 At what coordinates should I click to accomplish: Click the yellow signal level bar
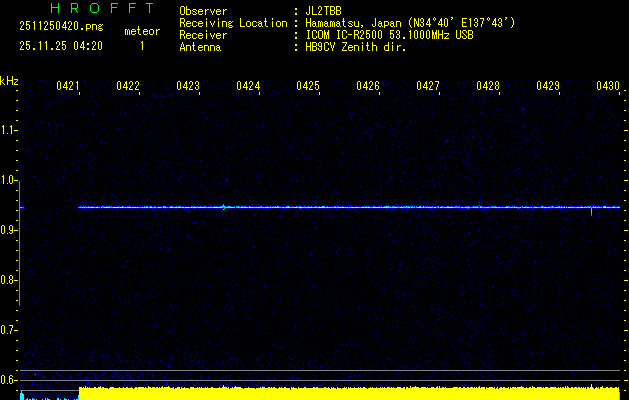pos(350,394)
